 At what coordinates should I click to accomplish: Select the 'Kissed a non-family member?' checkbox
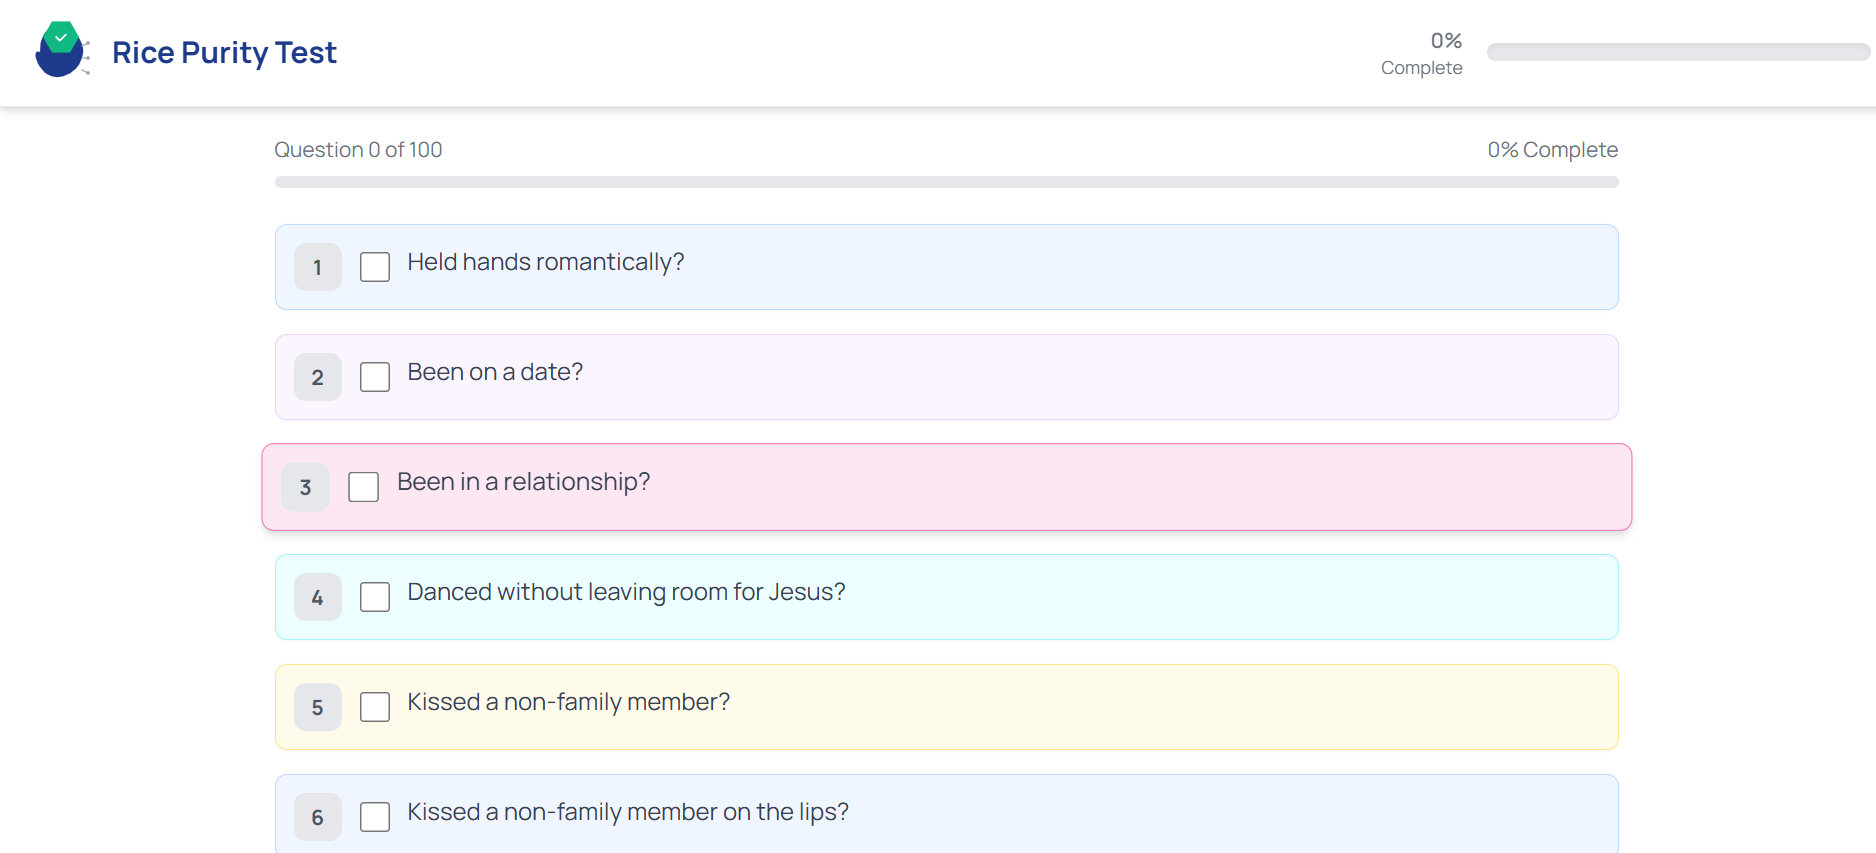click(x=375, y=707)
